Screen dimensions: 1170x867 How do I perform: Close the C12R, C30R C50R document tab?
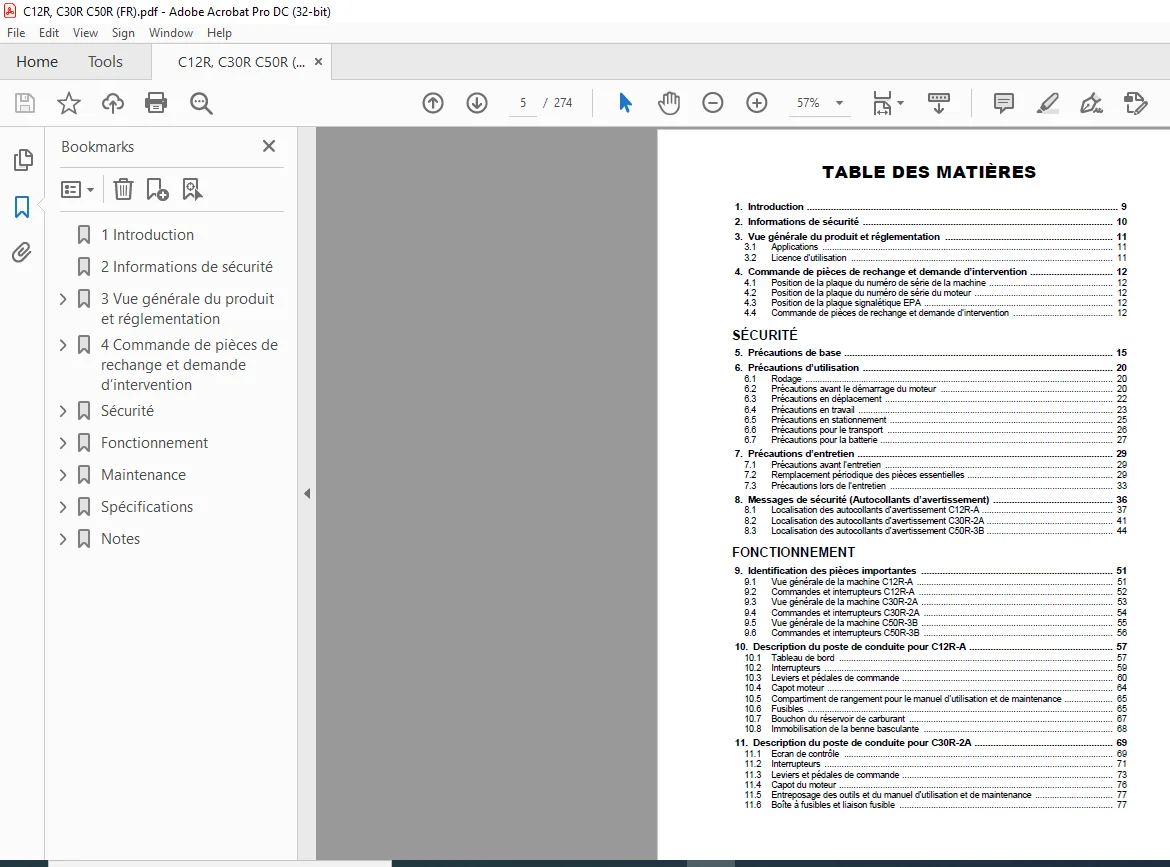click(x=319, y=62)
